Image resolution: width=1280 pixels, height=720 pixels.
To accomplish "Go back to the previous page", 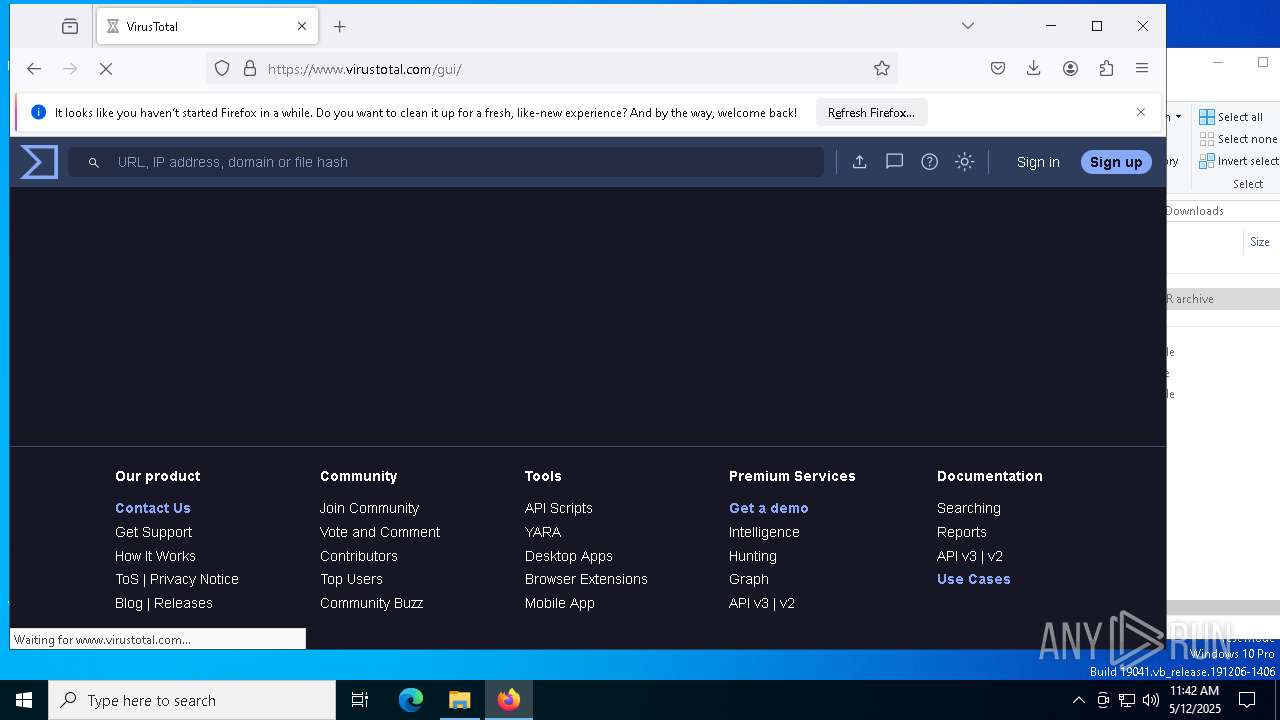I will tap(34, 69).
